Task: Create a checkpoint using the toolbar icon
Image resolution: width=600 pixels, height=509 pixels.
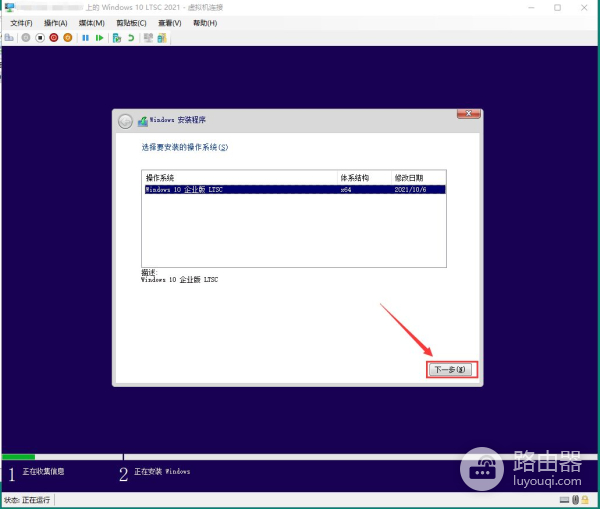Action: click(x=117, y=38)
